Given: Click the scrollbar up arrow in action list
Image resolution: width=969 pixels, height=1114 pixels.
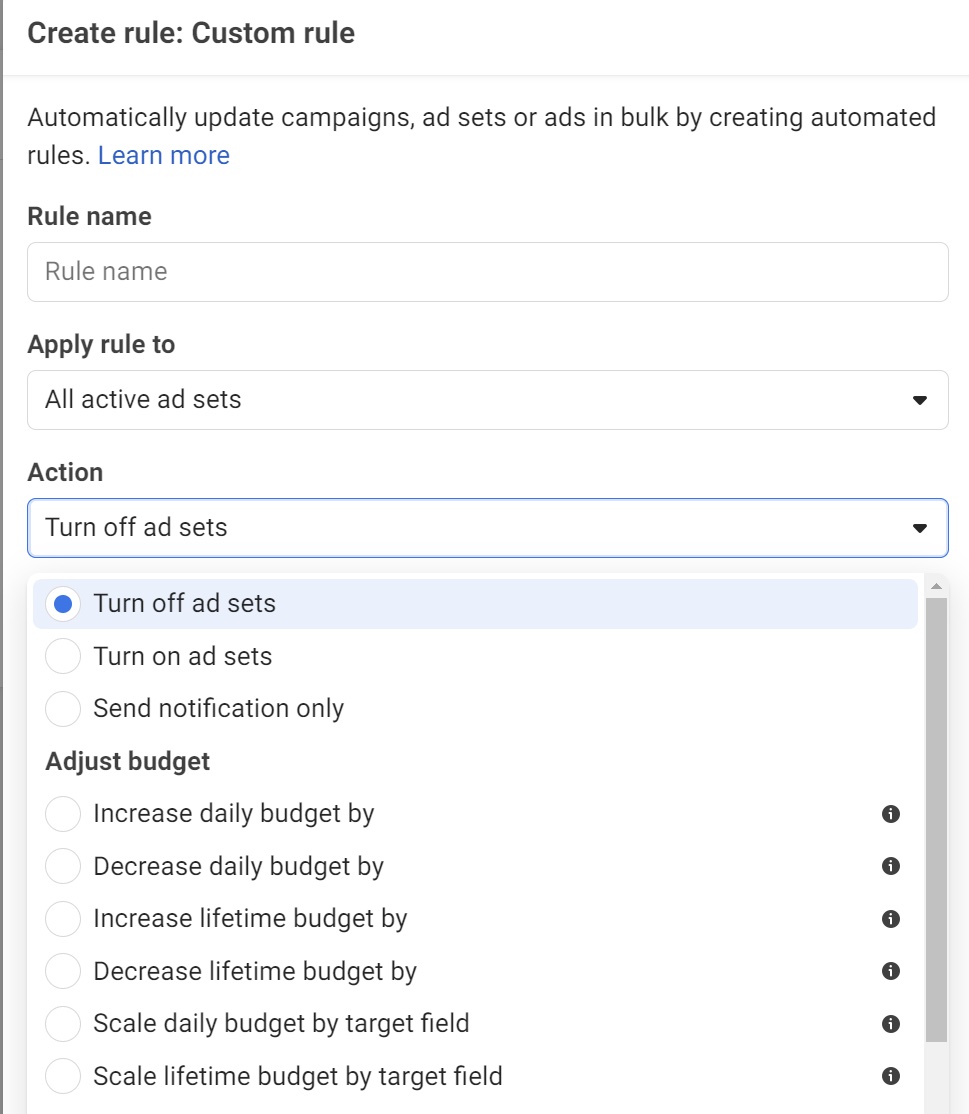Looking at the screenshot, I should coord(936,586).
